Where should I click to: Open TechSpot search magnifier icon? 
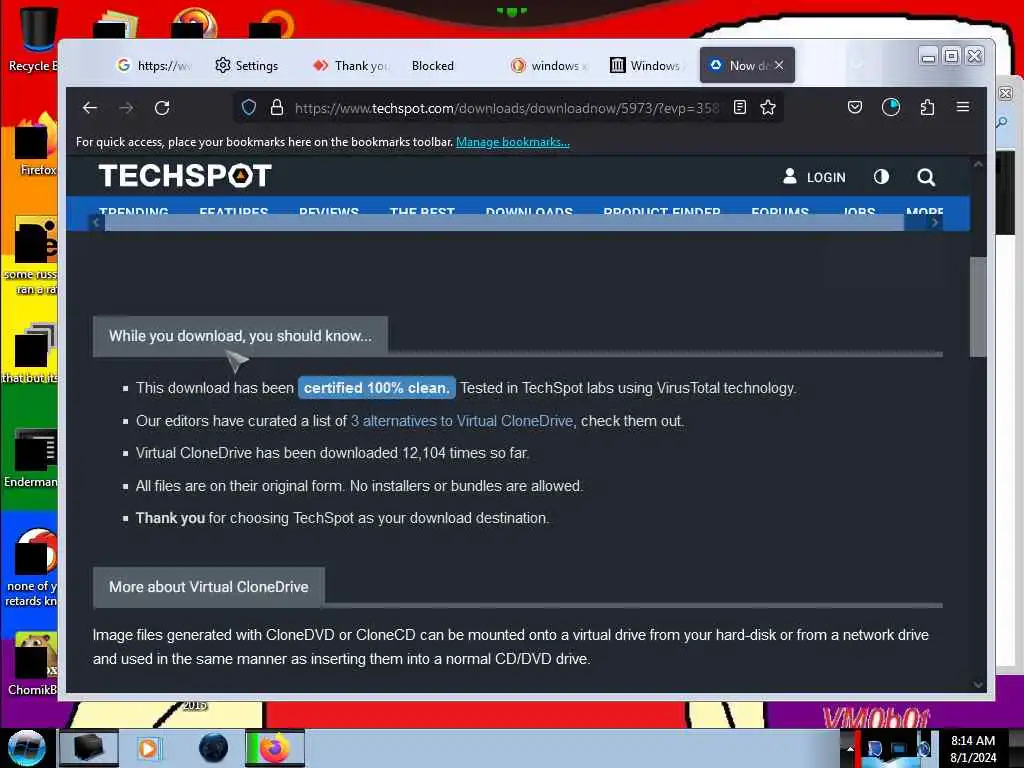point(926,177)
